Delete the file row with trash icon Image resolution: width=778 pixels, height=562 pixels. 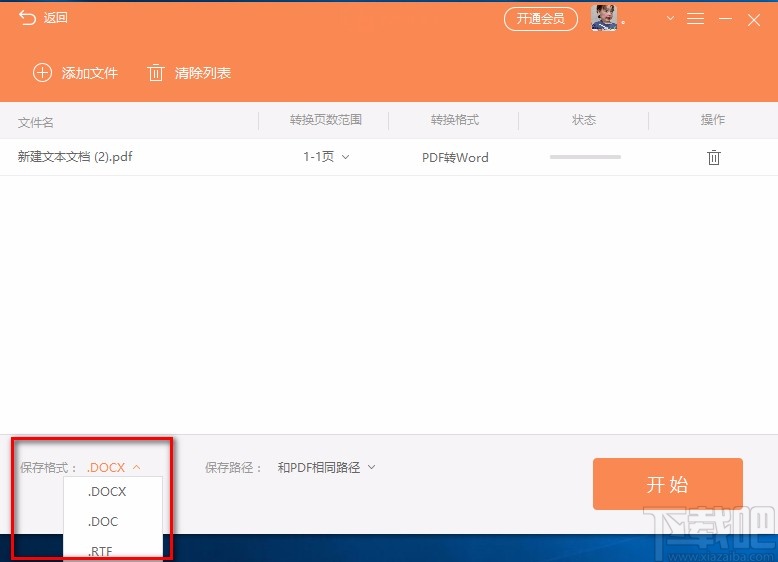point(713,157)
